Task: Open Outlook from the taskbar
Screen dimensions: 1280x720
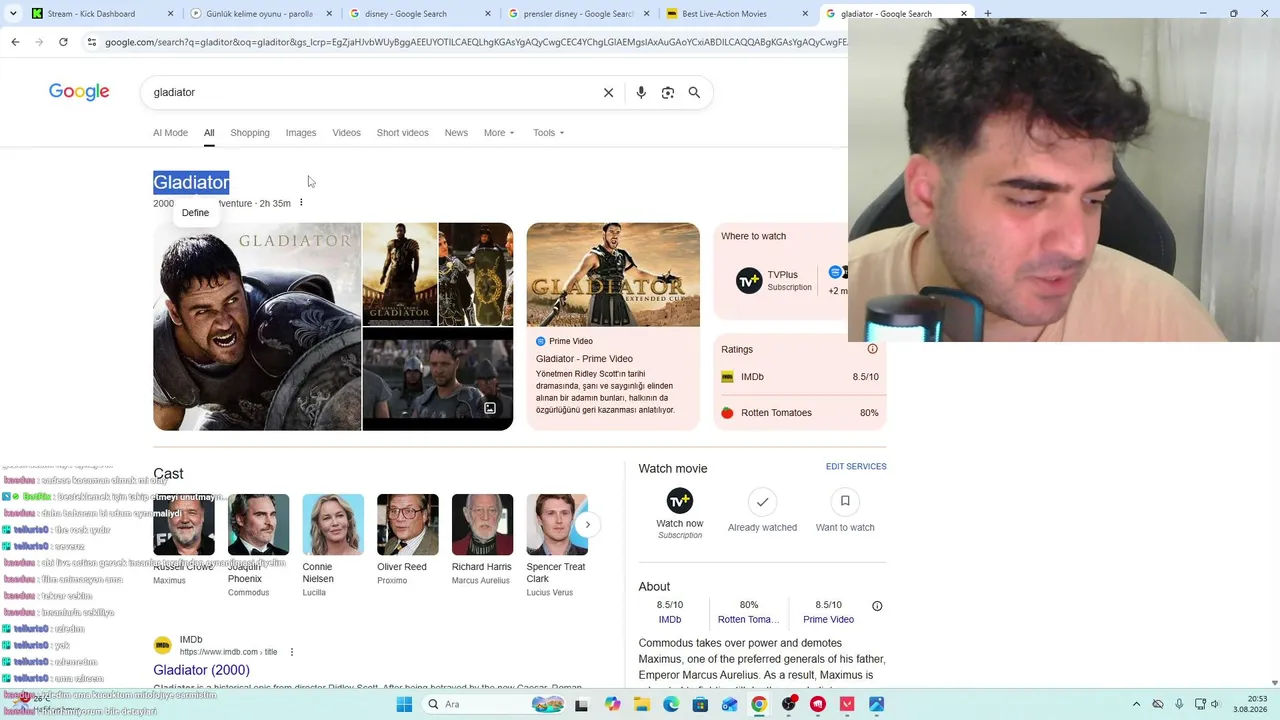Action: [730, 704]
